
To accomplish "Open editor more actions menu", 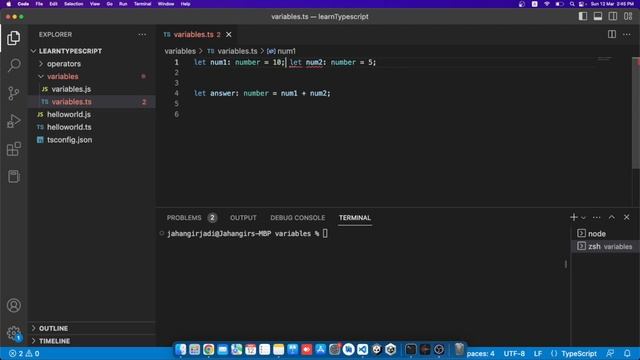I will pos(627,35).
